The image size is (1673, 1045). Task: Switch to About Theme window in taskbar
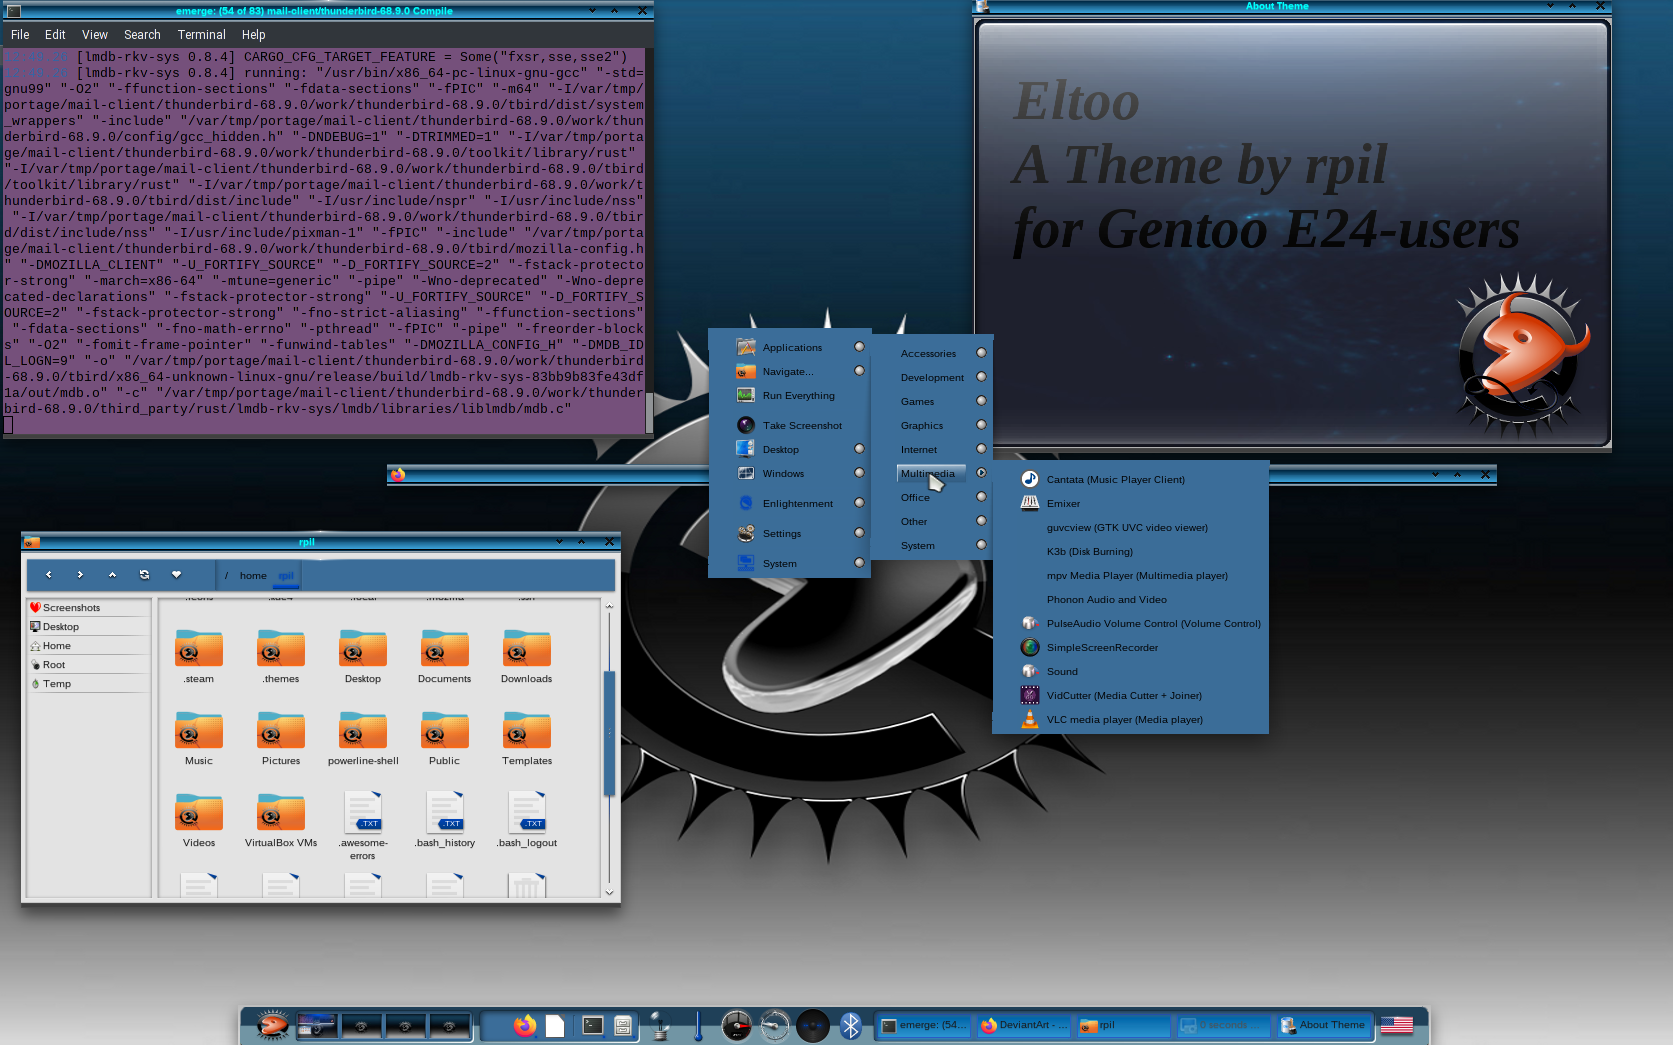click(1325, 1025)
